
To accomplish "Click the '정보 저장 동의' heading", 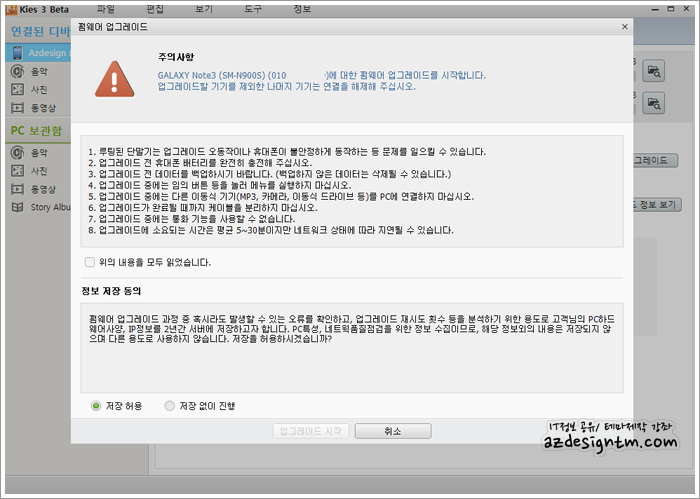I will 111,291.
